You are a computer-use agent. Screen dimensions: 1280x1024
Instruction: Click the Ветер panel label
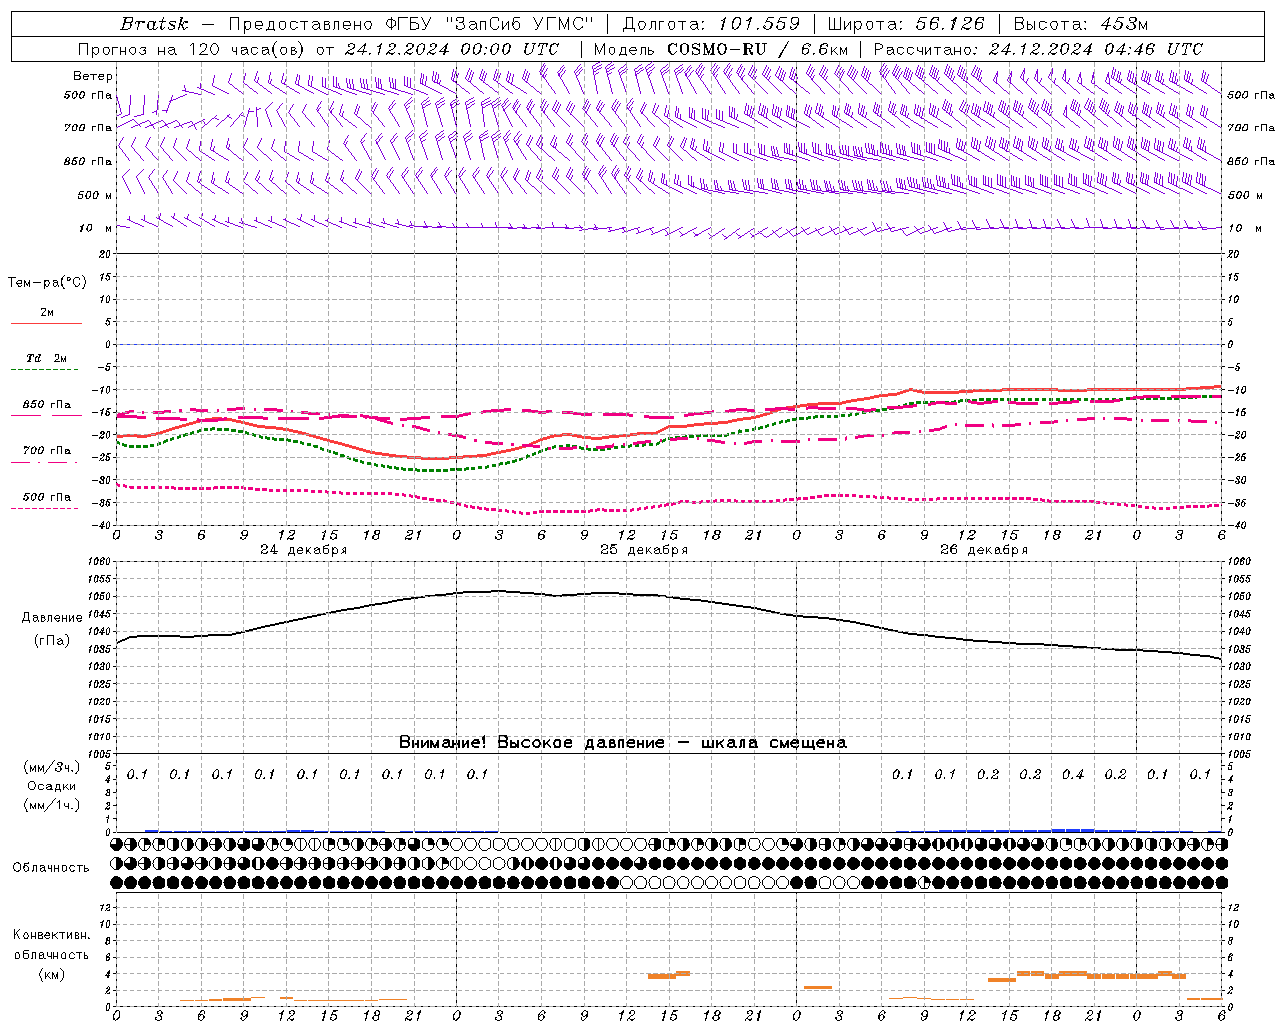point(93,76)
